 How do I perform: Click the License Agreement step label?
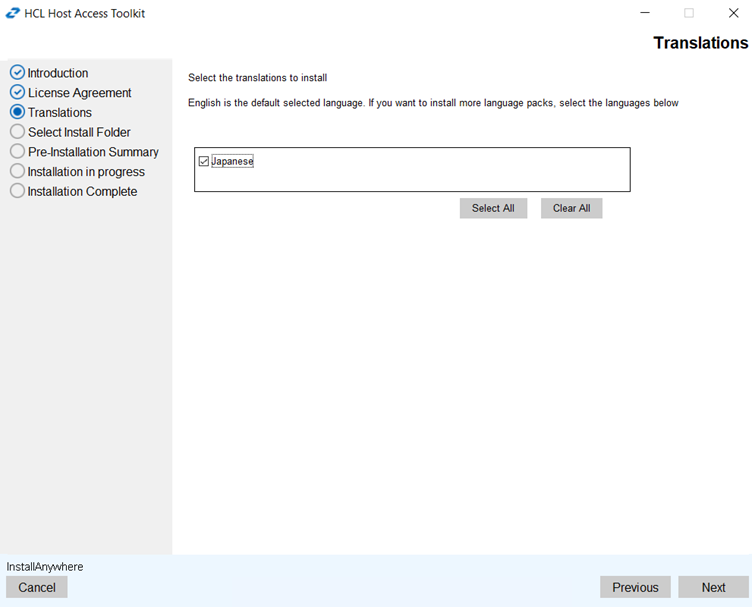pos(79,93)
